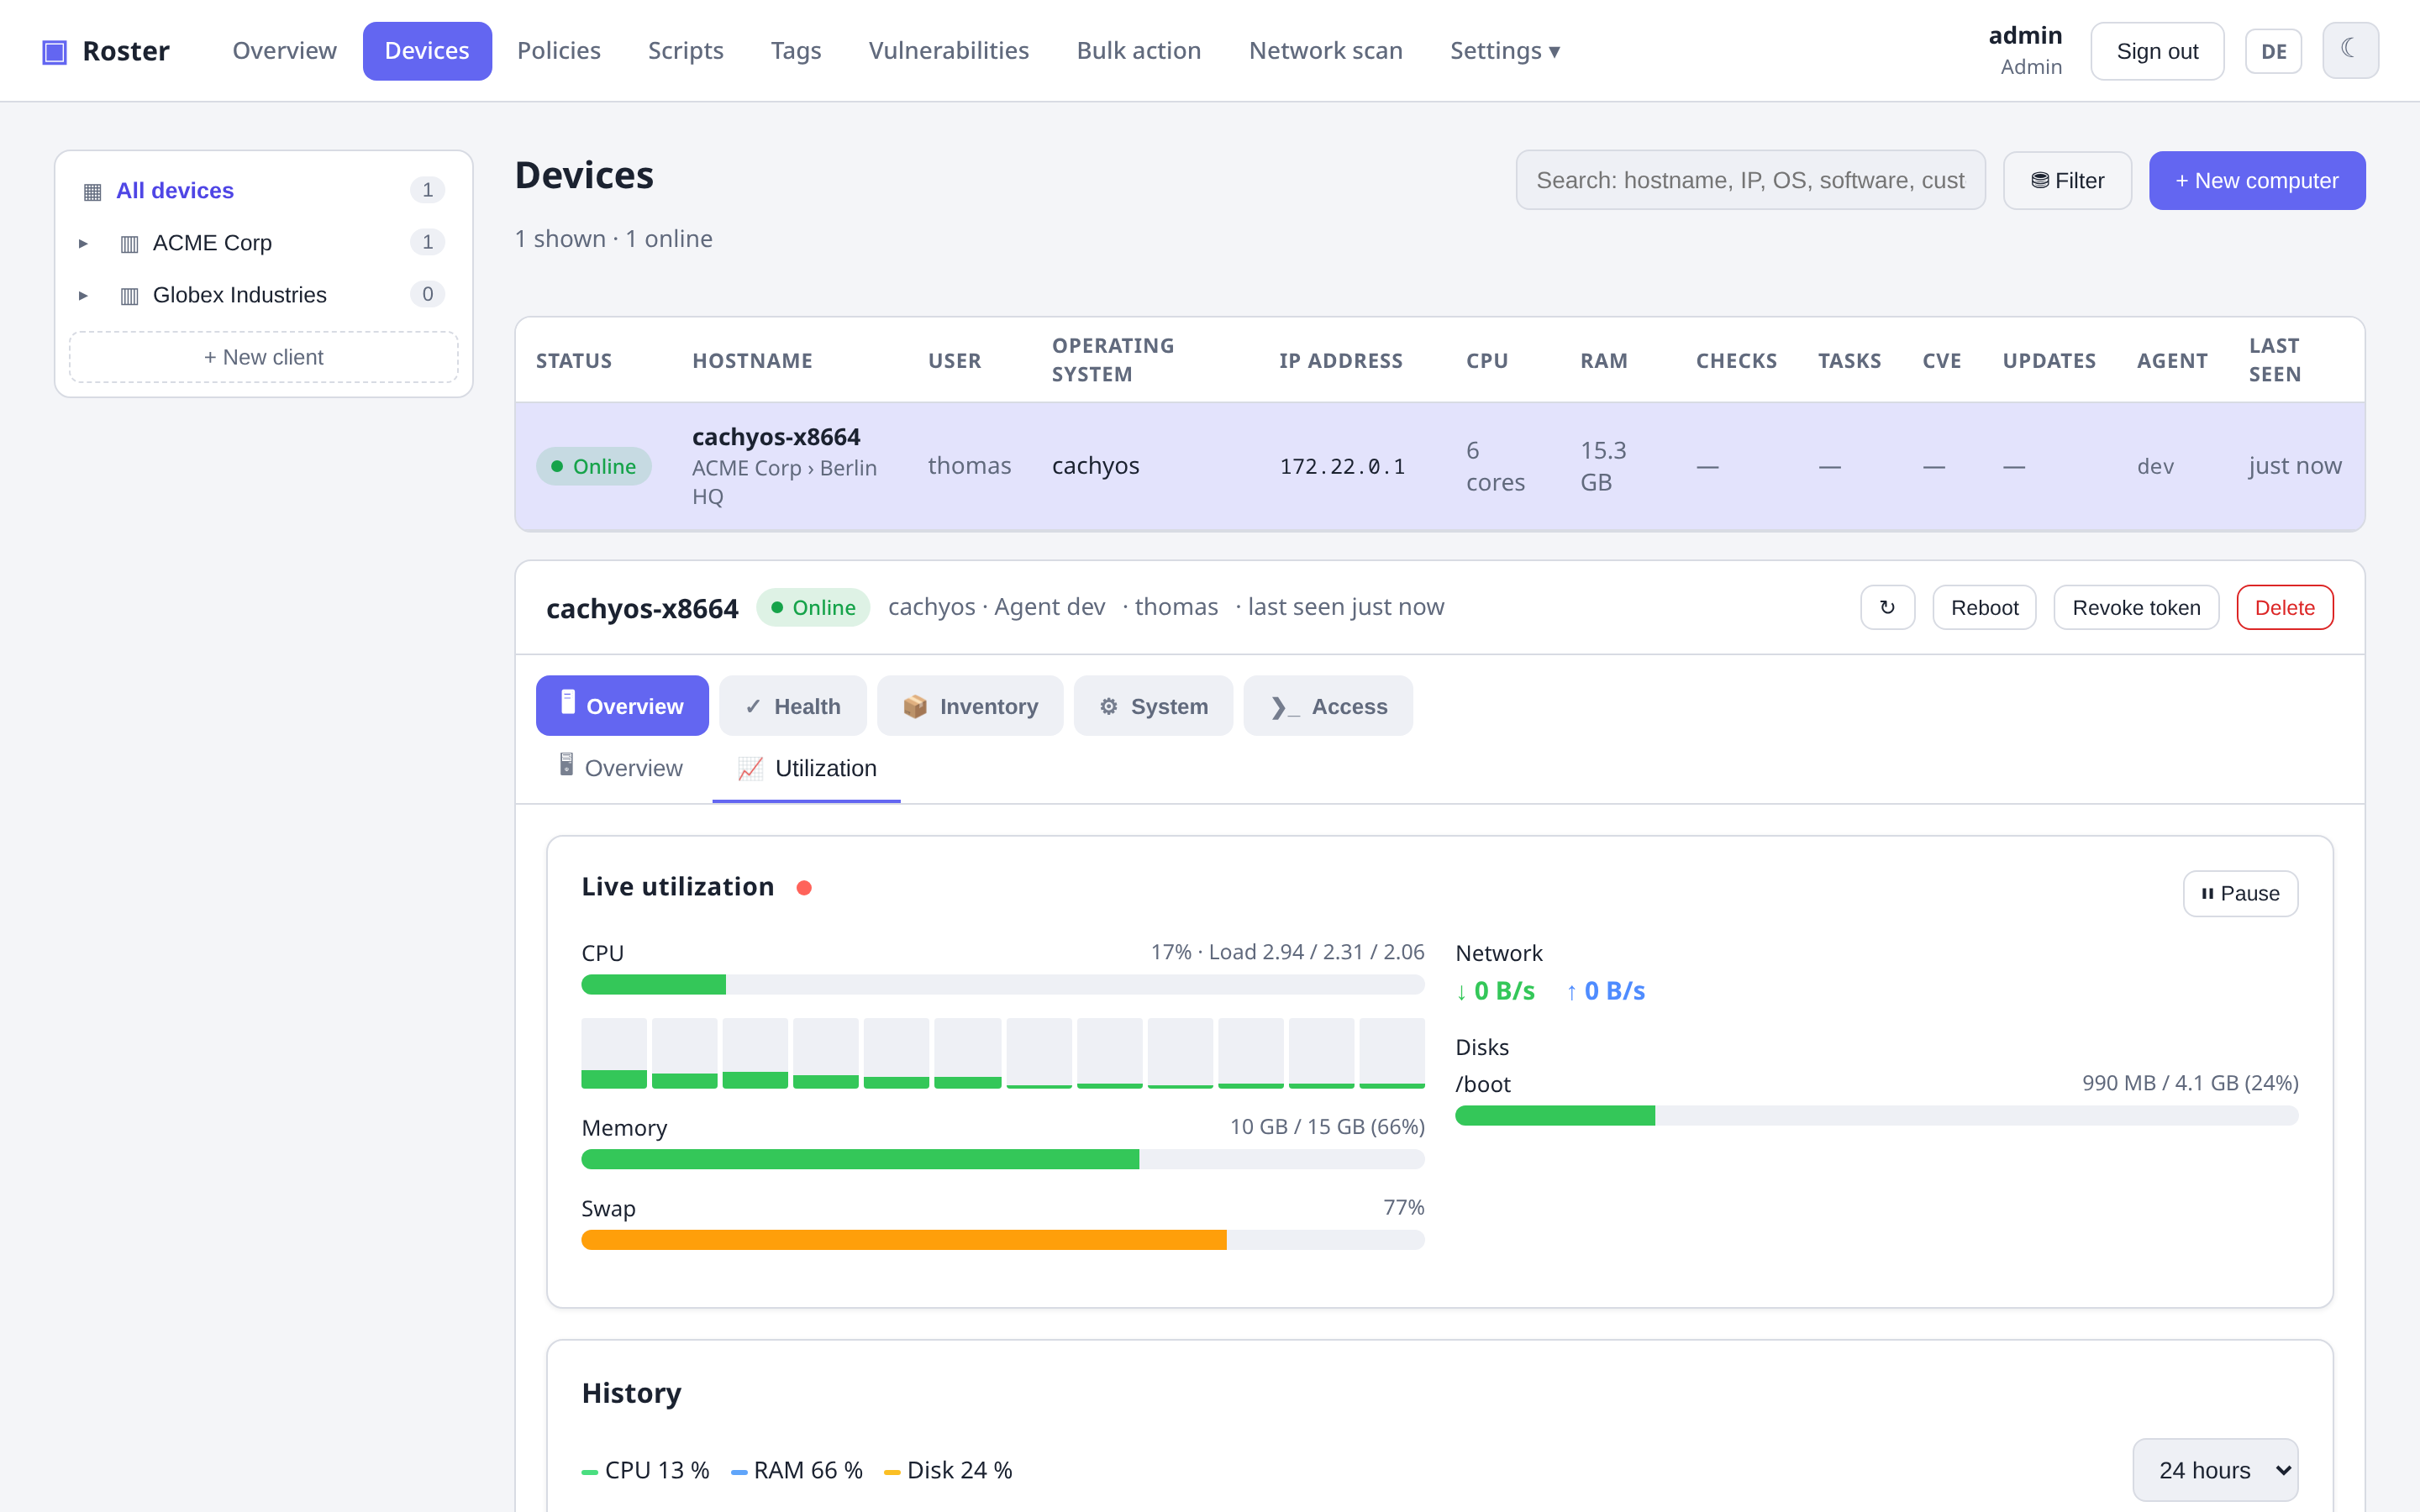Select the cachyos-x8664 row hostname
Viewport: 2420px width, 1512px height.
tap(776, 437)
